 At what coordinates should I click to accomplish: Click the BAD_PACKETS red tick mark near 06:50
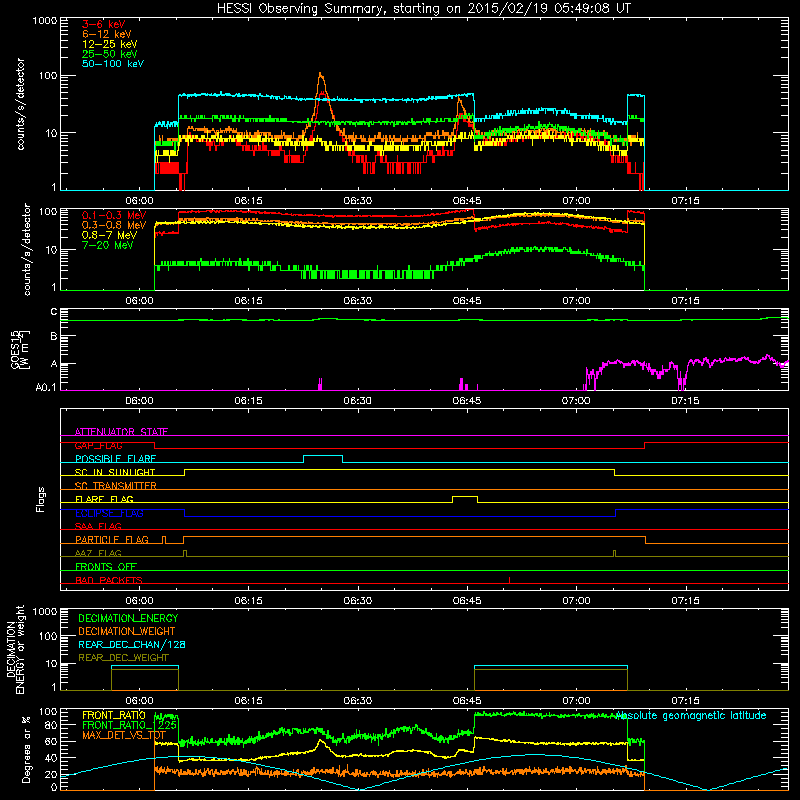tap(509, 580)
